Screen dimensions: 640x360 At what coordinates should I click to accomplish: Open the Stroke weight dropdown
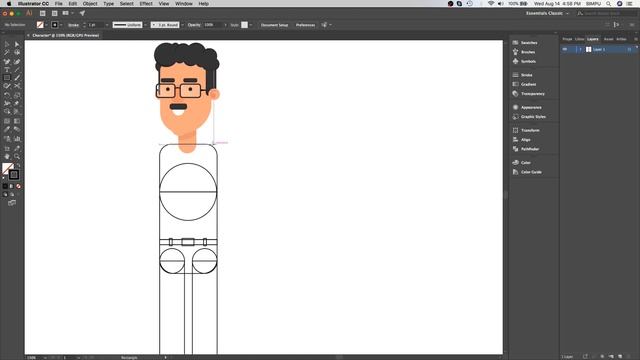click(107, 25)
